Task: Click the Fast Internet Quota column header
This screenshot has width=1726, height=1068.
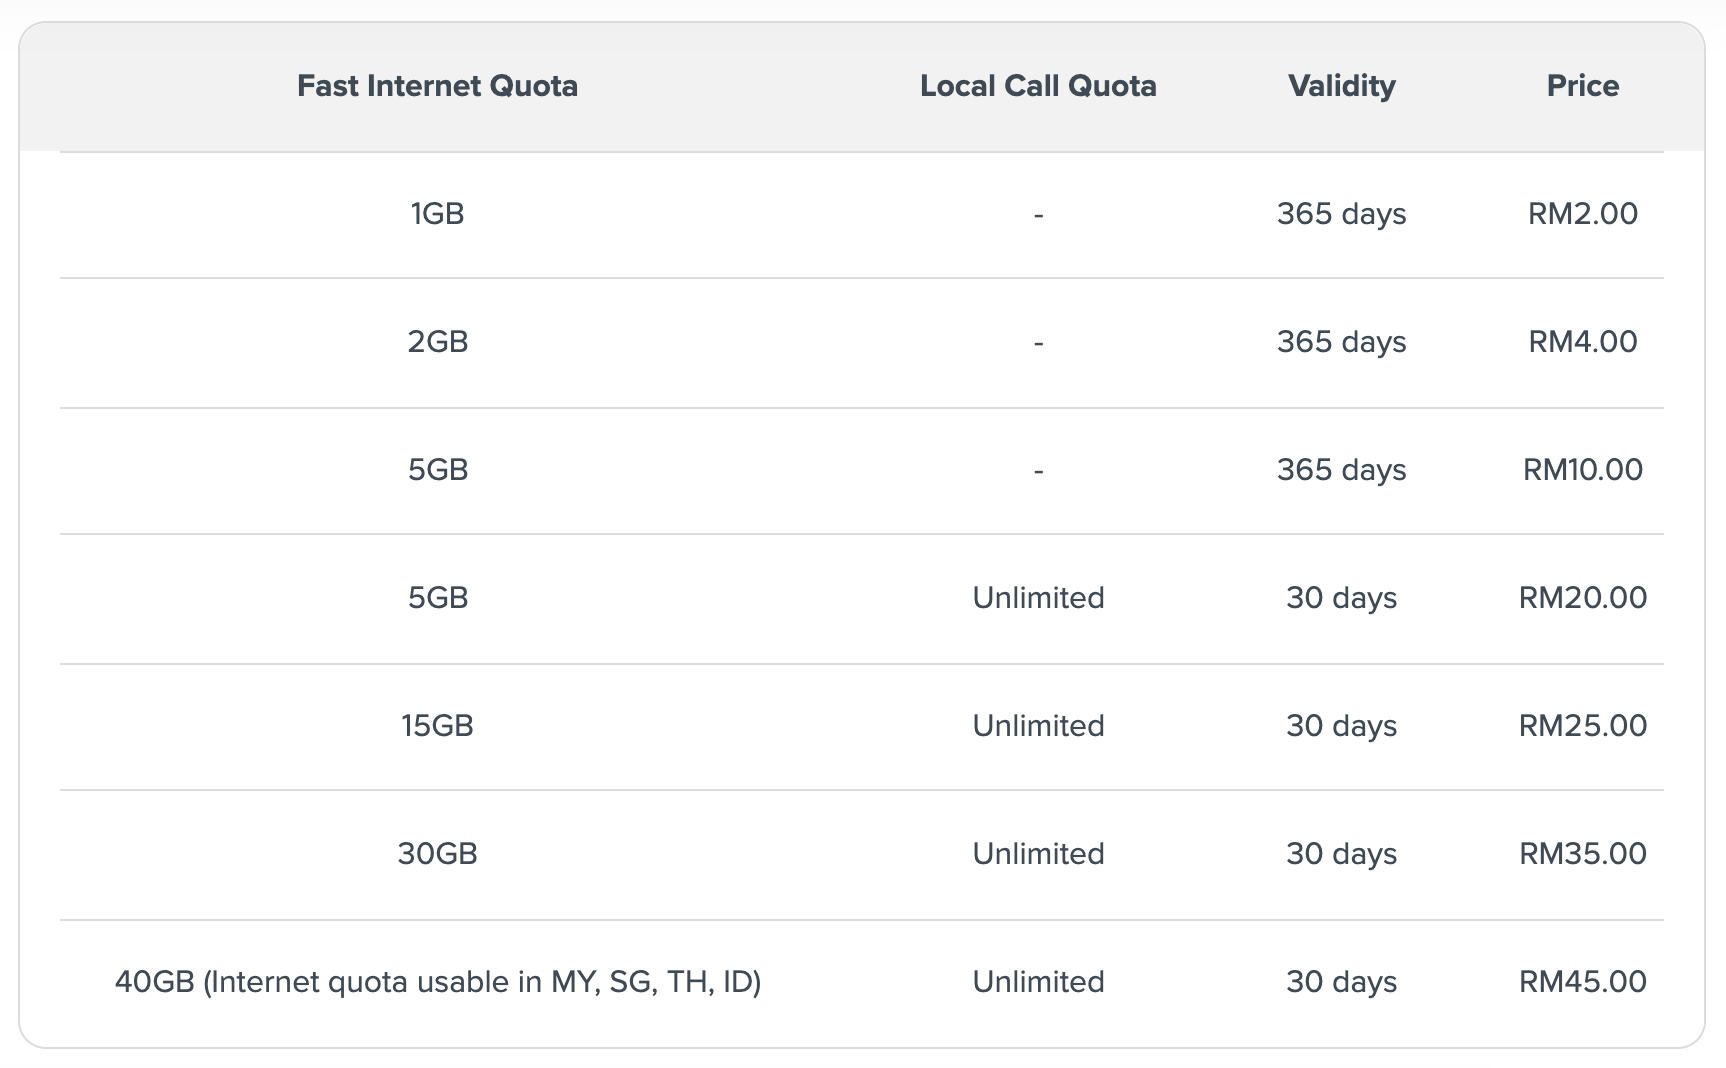Action: tap(437, 86)
